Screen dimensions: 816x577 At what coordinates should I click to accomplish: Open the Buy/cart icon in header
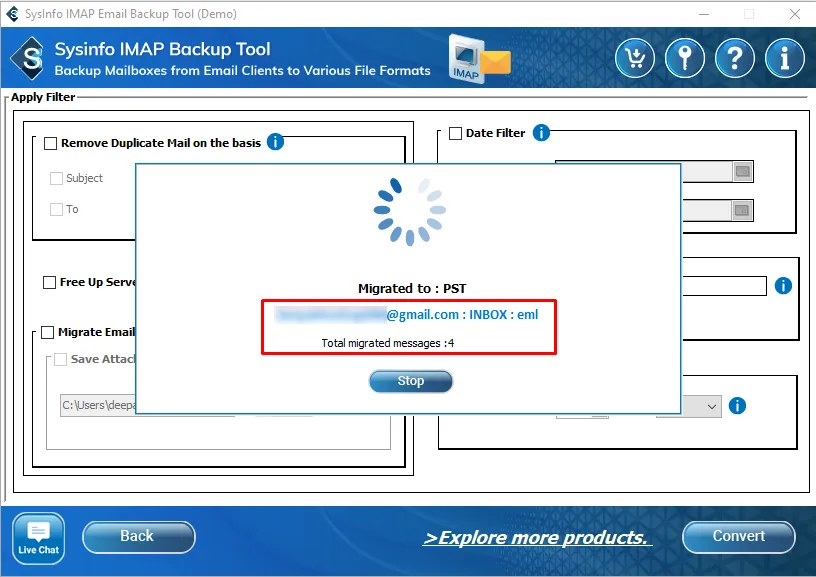point(634,58)
